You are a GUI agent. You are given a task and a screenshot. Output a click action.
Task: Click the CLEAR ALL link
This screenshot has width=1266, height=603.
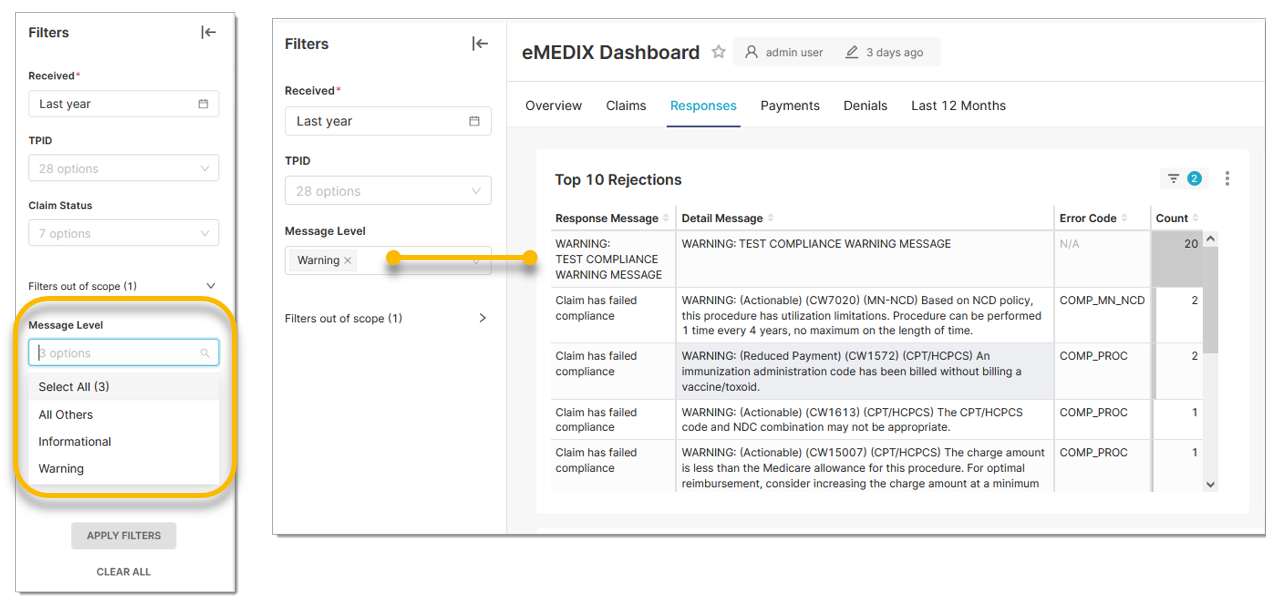coord(123,572)
